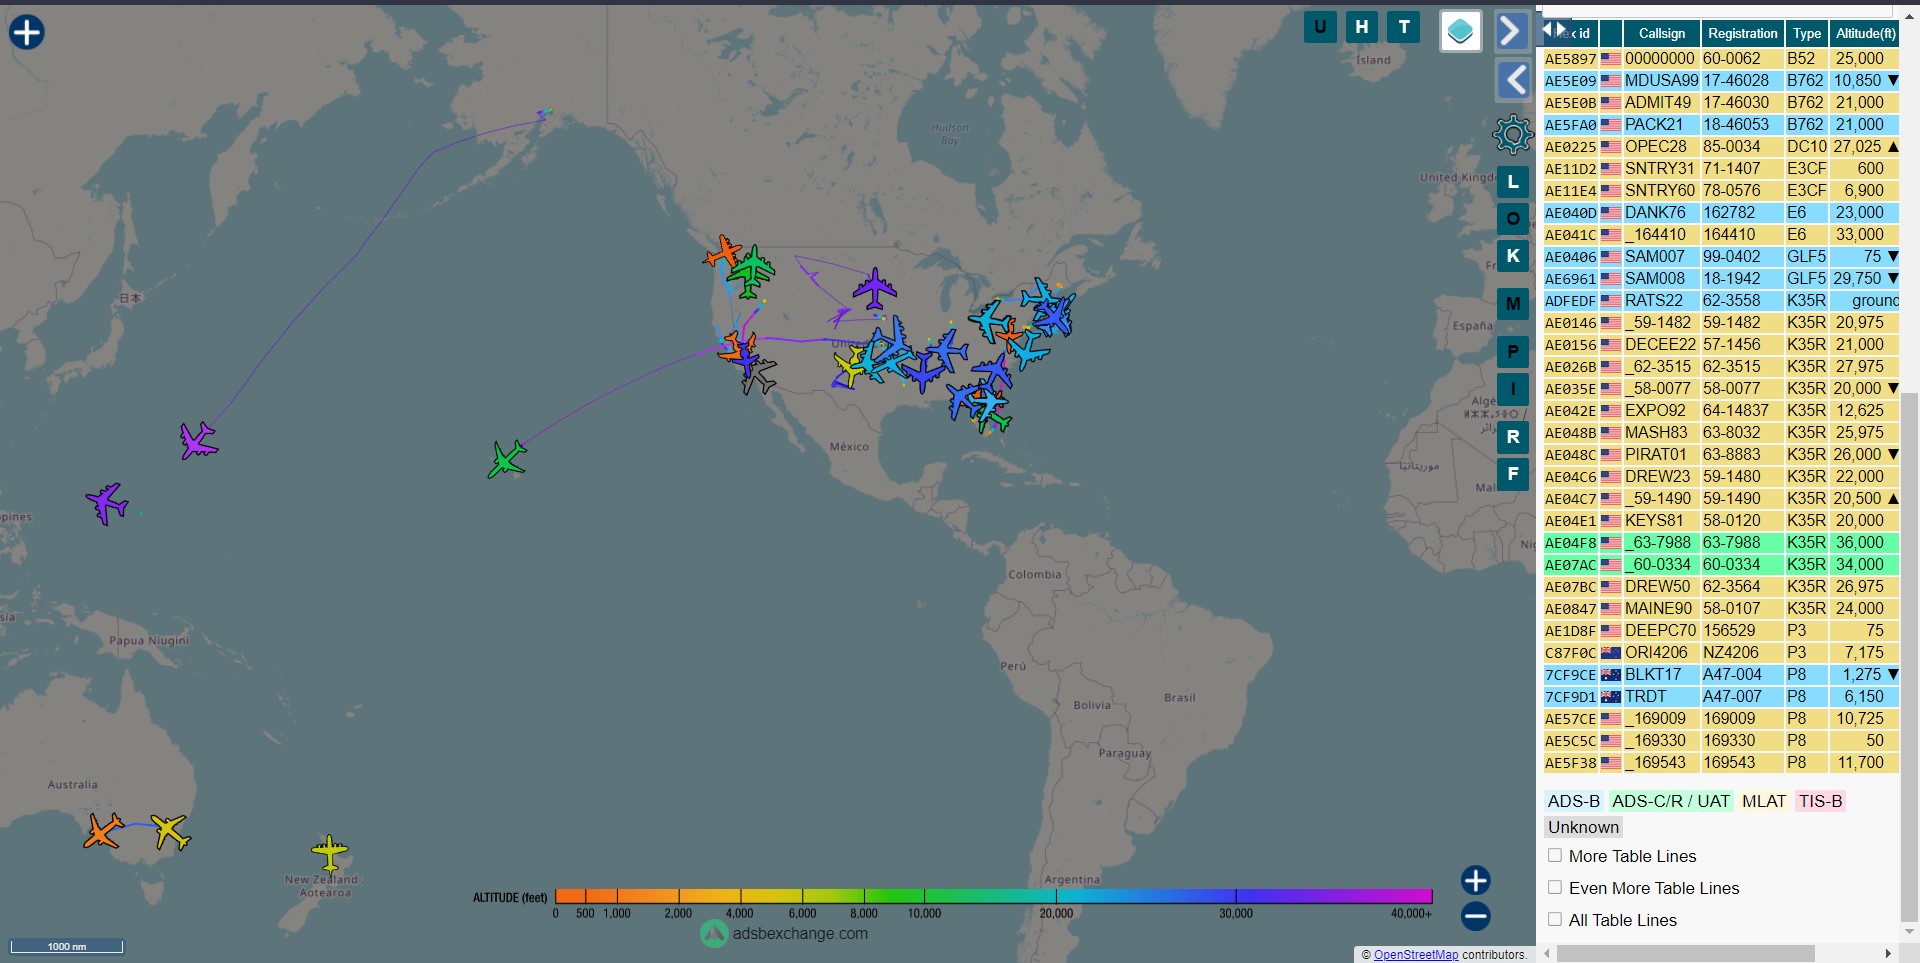Image resolution: width=1920 pixels, height=963 pixels.
Task: Select orange aircraft over Pacific Northwest
Action: pos(722,253)
